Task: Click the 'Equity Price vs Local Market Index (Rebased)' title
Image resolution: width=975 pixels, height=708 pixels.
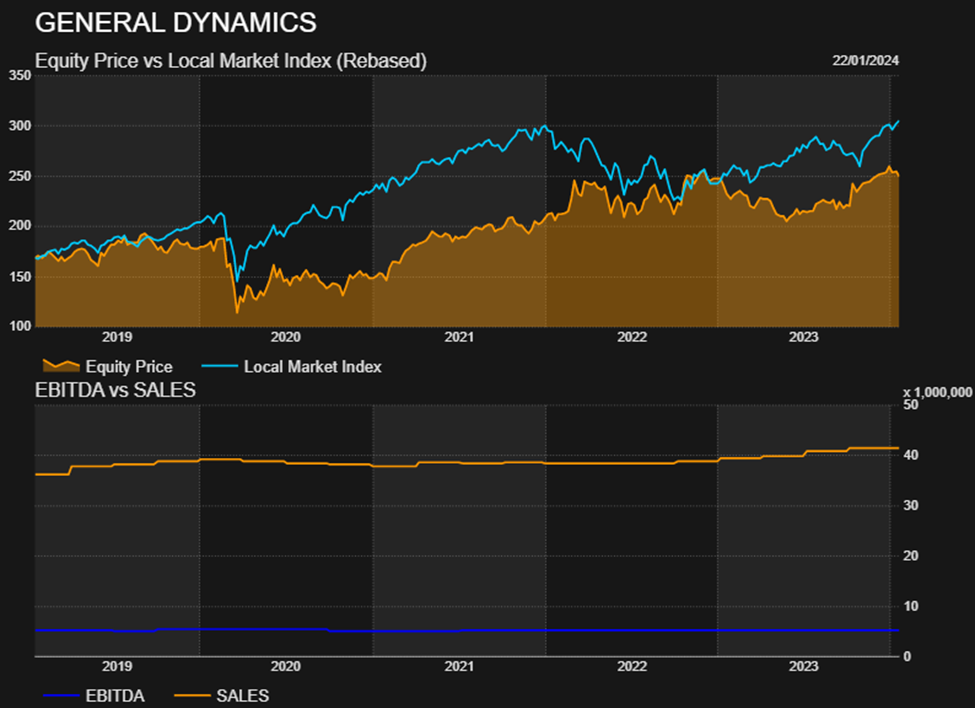Action: 231,61
